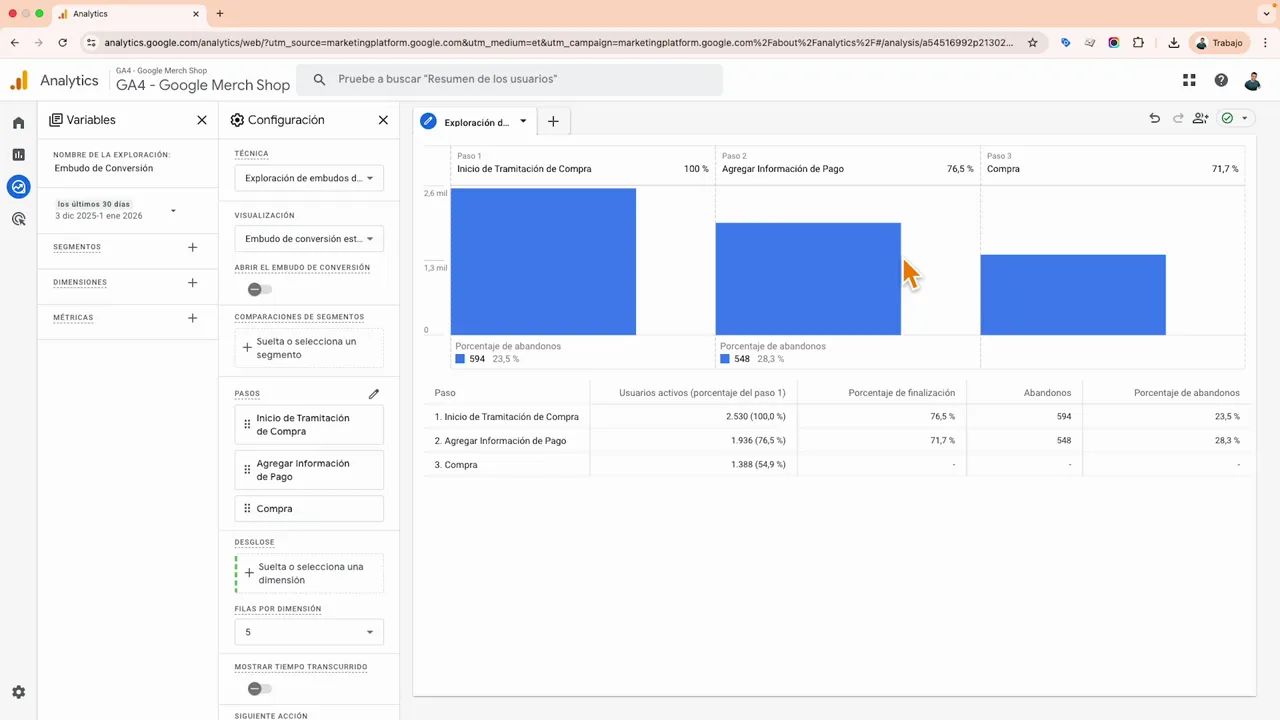Open Advertising icon in left sidebar
The width and height of the screenshot is (1280, 720).
tap(18, 218)
